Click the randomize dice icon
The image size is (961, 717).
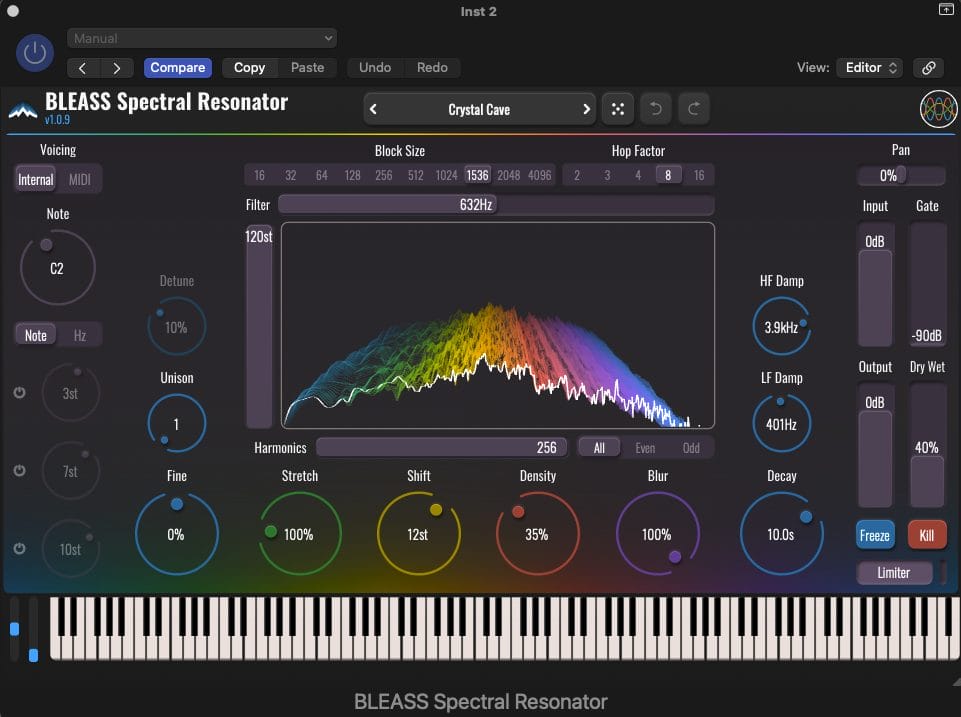[x=617, y=109]
